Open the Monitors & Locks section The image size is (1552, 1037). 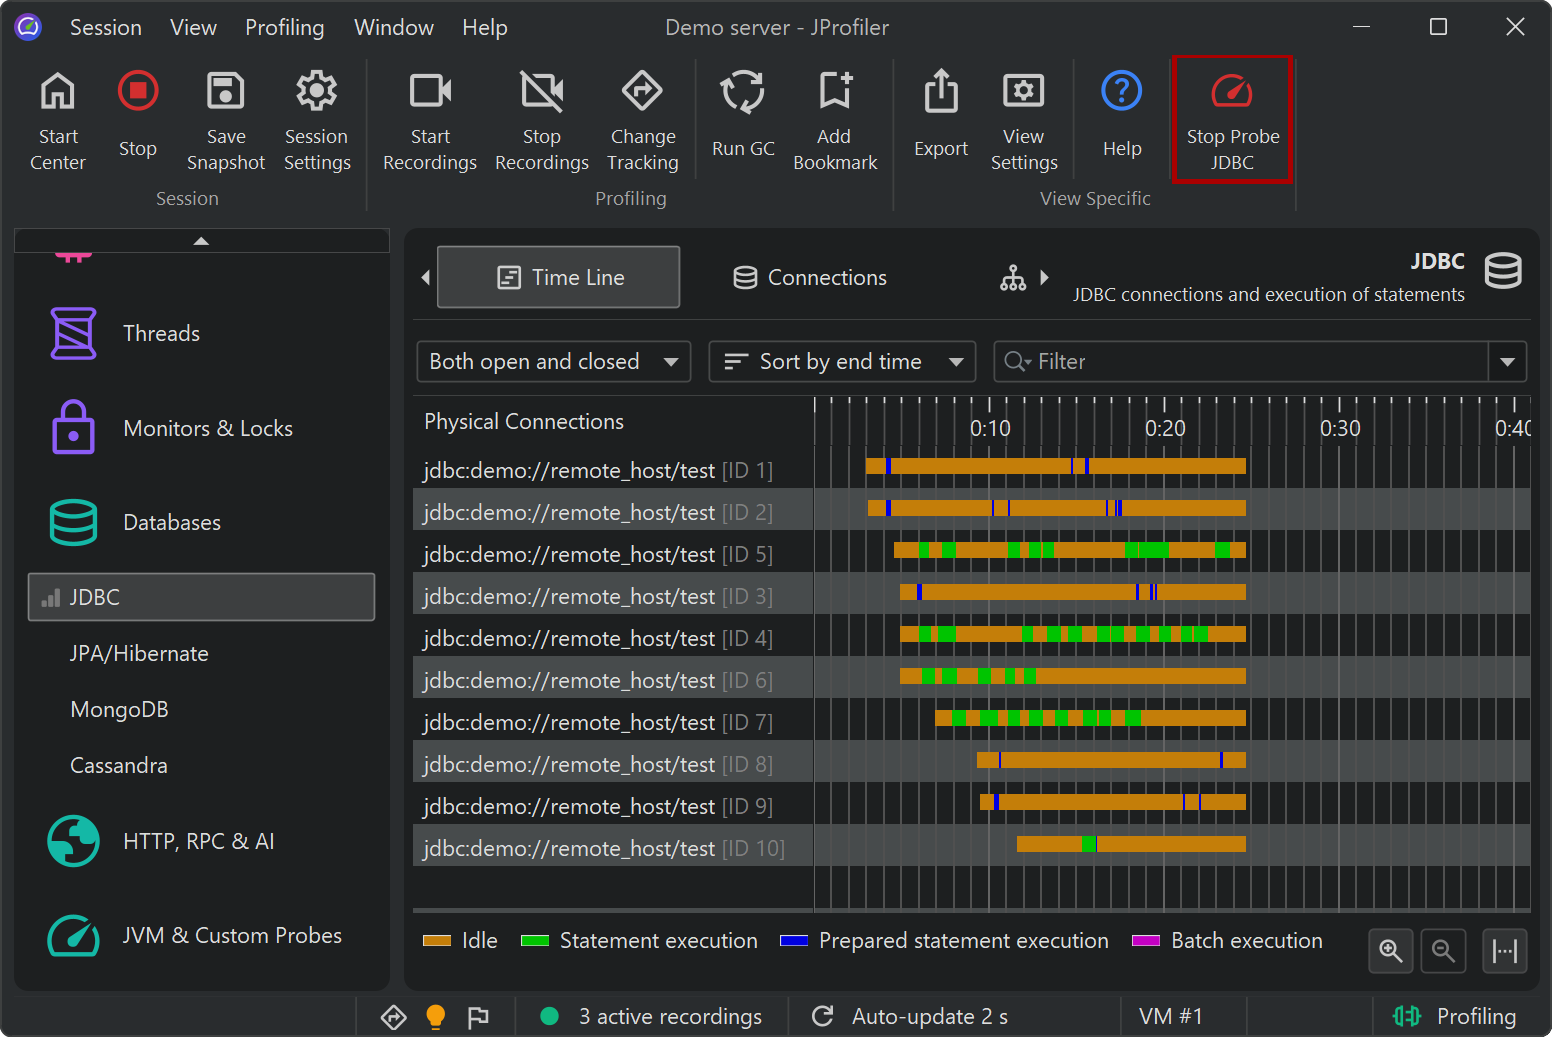point(207,429)
